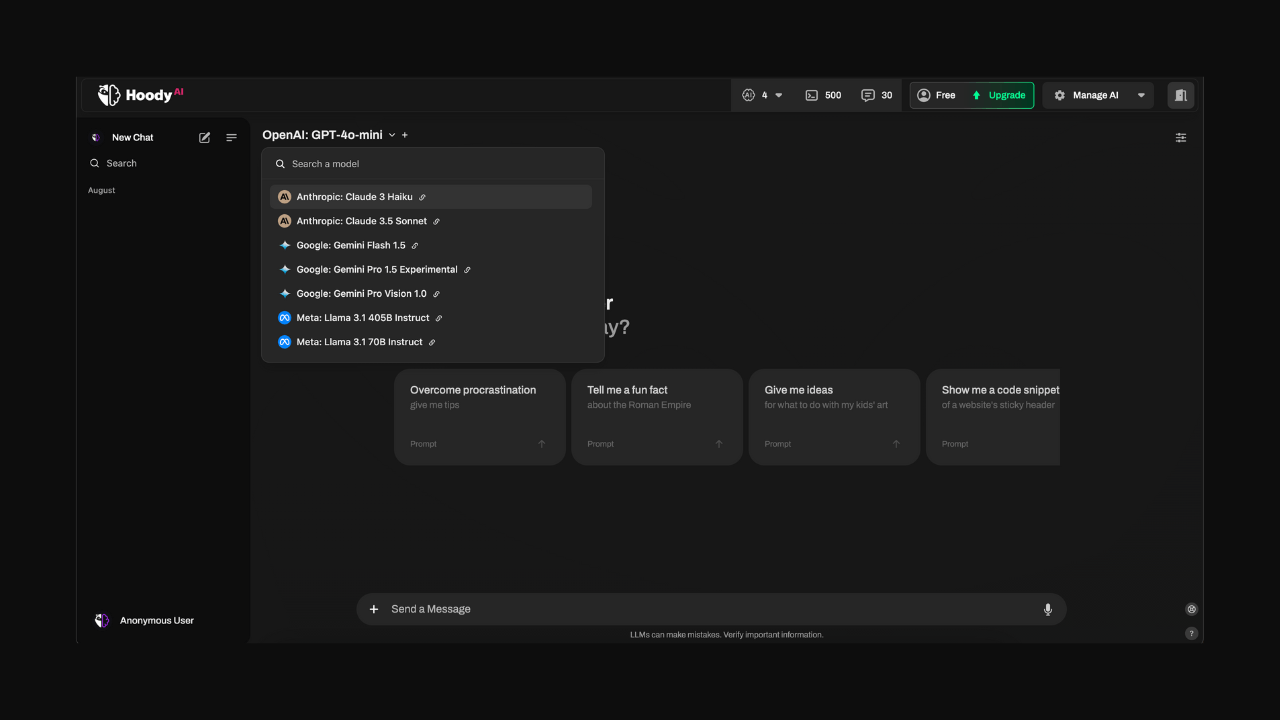Click link icon beside Gemini Pro 1.5 Experimental
Image resolution: width=1280 pixels, height=720 pixels.
click(x=467, y=269)
